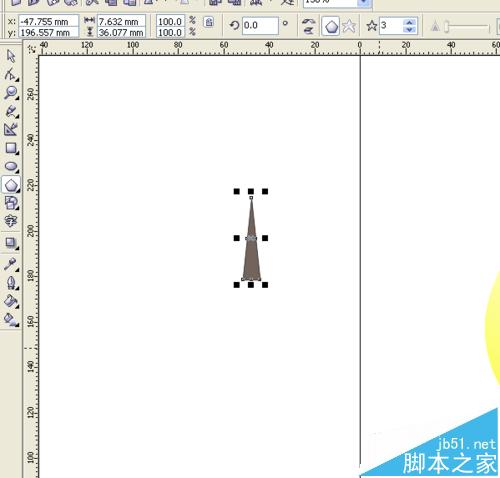Select the Pick tool arrow

click(11, 56)
